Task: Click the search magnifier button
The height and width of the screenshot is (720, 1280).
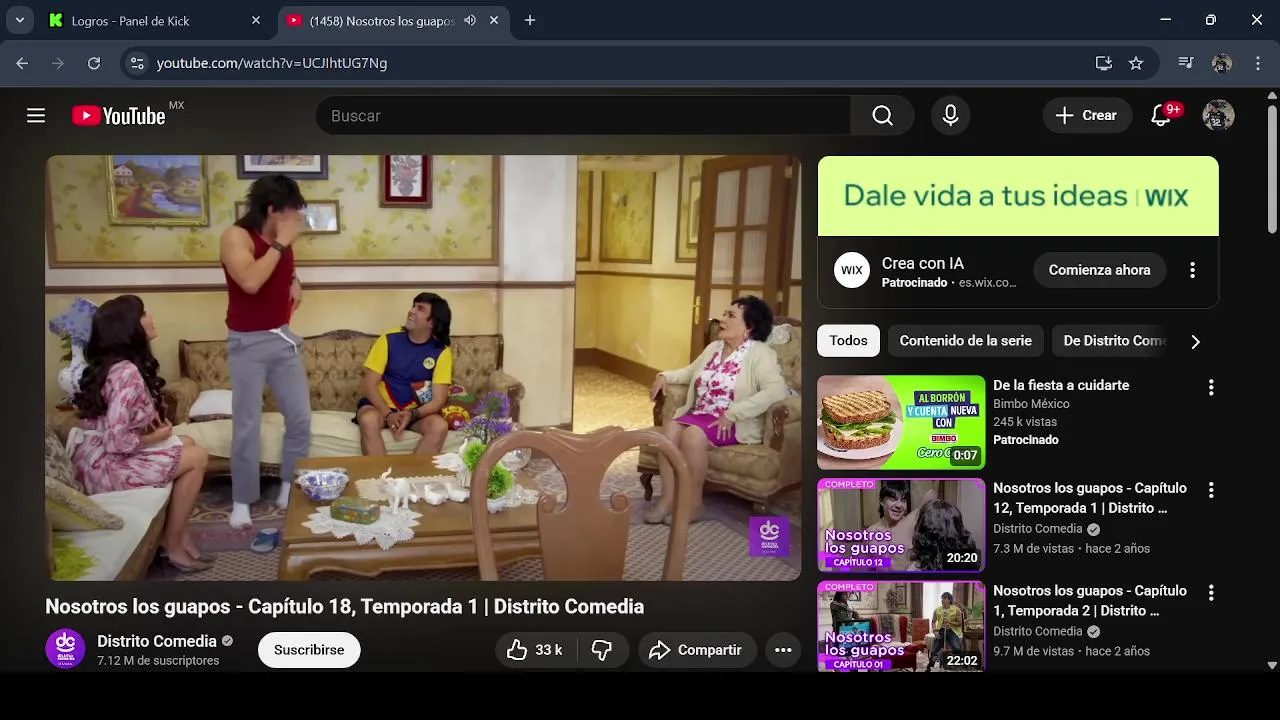Action: [882, 116]
